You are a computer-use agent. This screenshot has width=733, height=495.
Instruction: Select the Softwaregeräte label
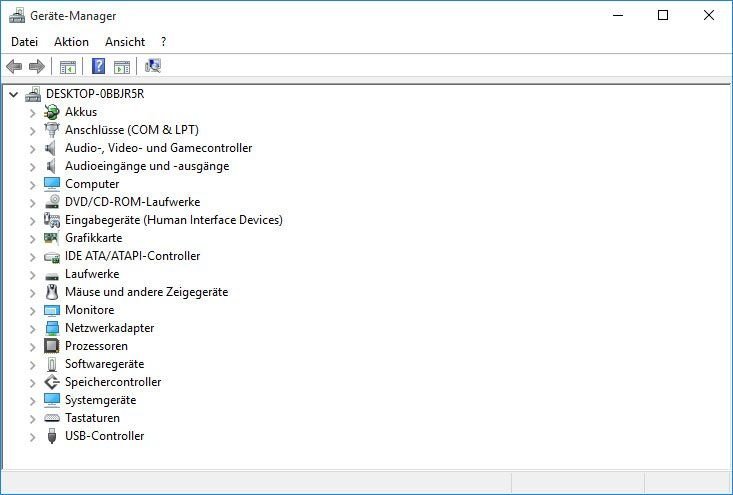[x=105, y=364]
